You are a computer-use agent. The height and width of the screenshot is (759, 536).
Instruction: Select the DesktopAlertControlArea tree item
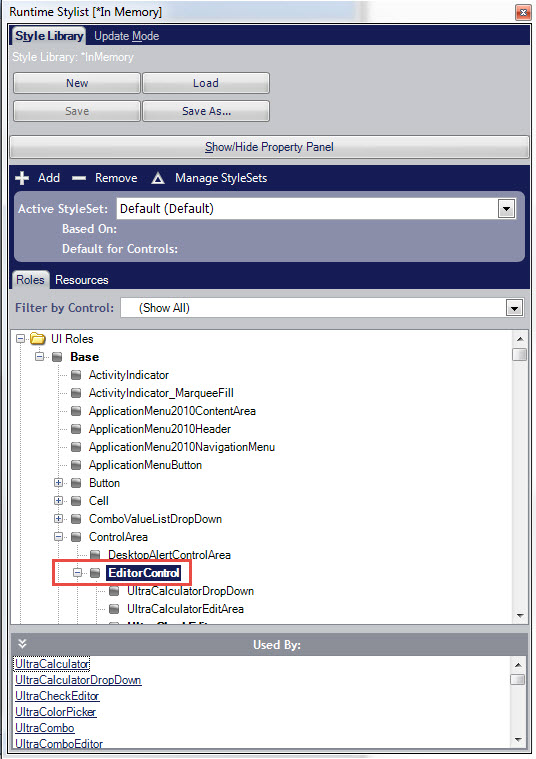click(x=169, y=555)
